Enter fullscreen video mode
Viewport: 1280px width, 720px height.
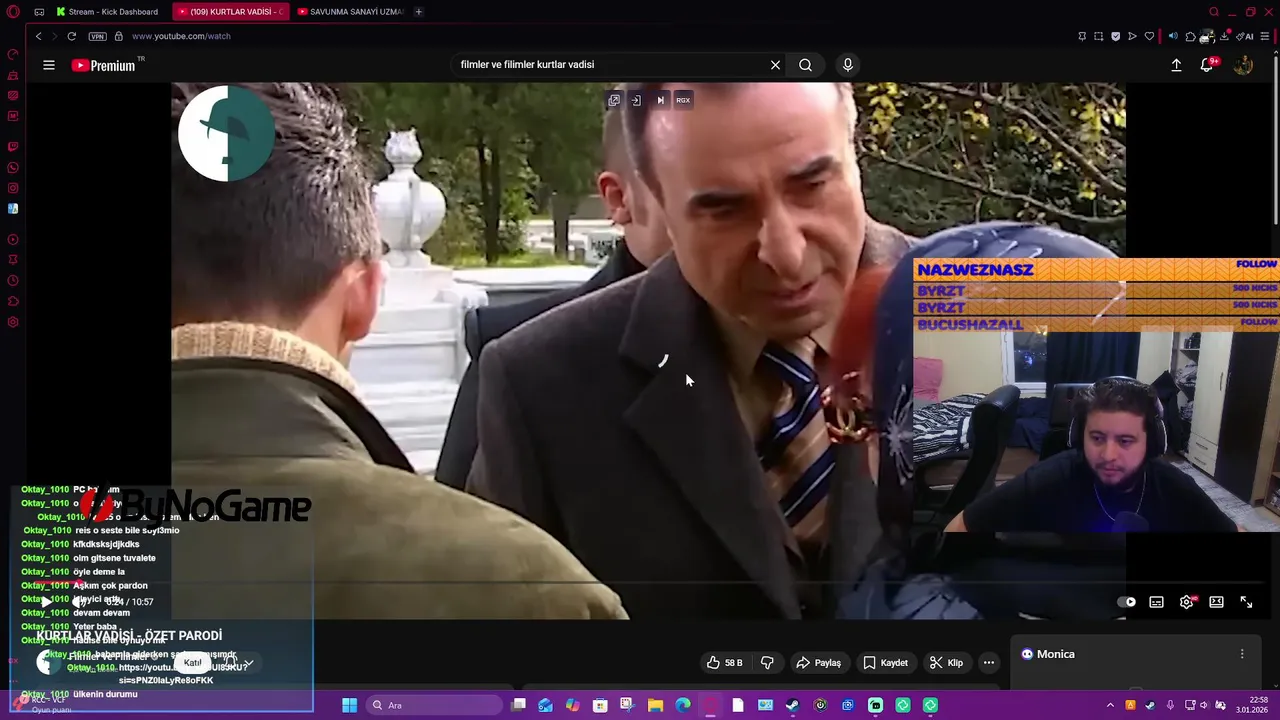[1246, 602]
